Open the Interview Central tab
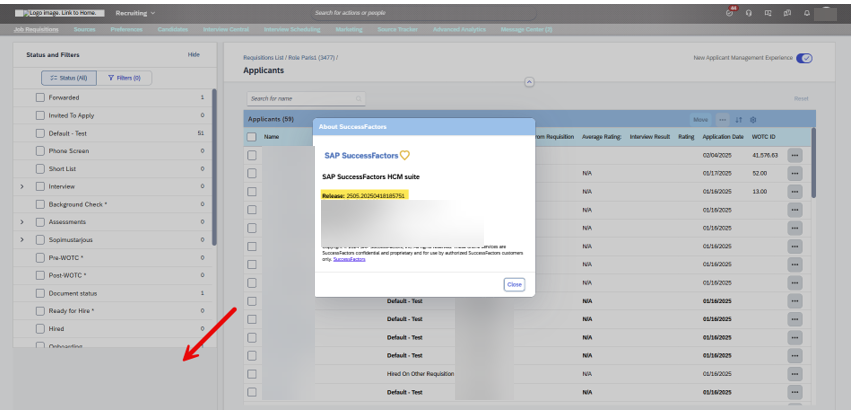Screen dimensions: 851x411 (226, 29)
